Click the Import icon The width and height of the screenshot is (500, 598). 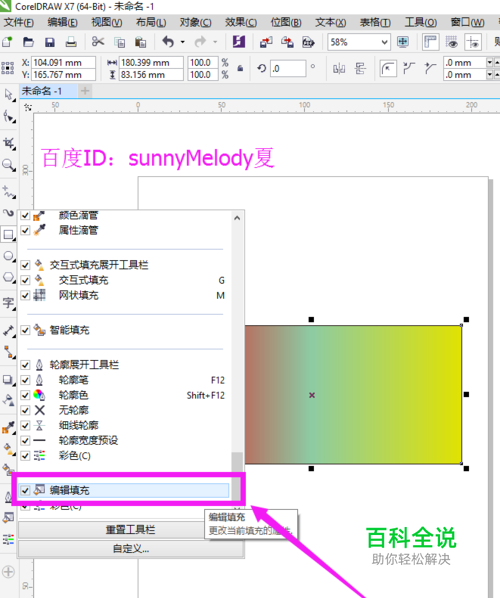(x=266, y=42)
